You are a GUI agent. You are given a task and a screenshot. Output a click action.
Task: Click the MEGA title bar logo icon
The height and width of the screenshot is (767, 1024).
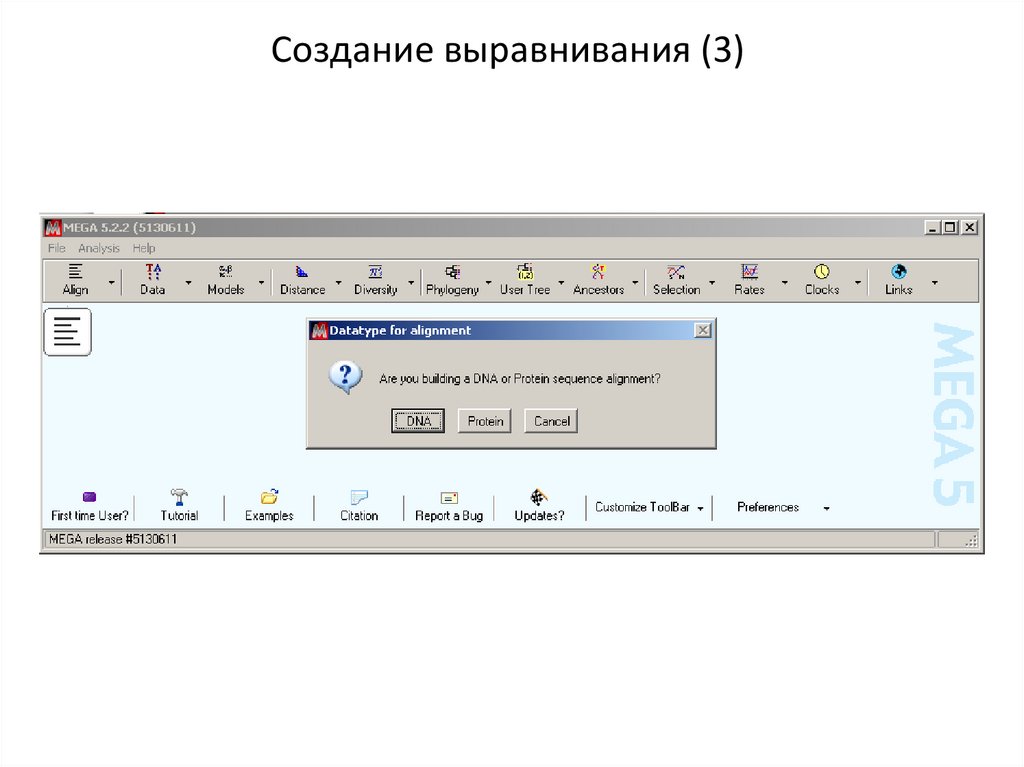point(53,227)
